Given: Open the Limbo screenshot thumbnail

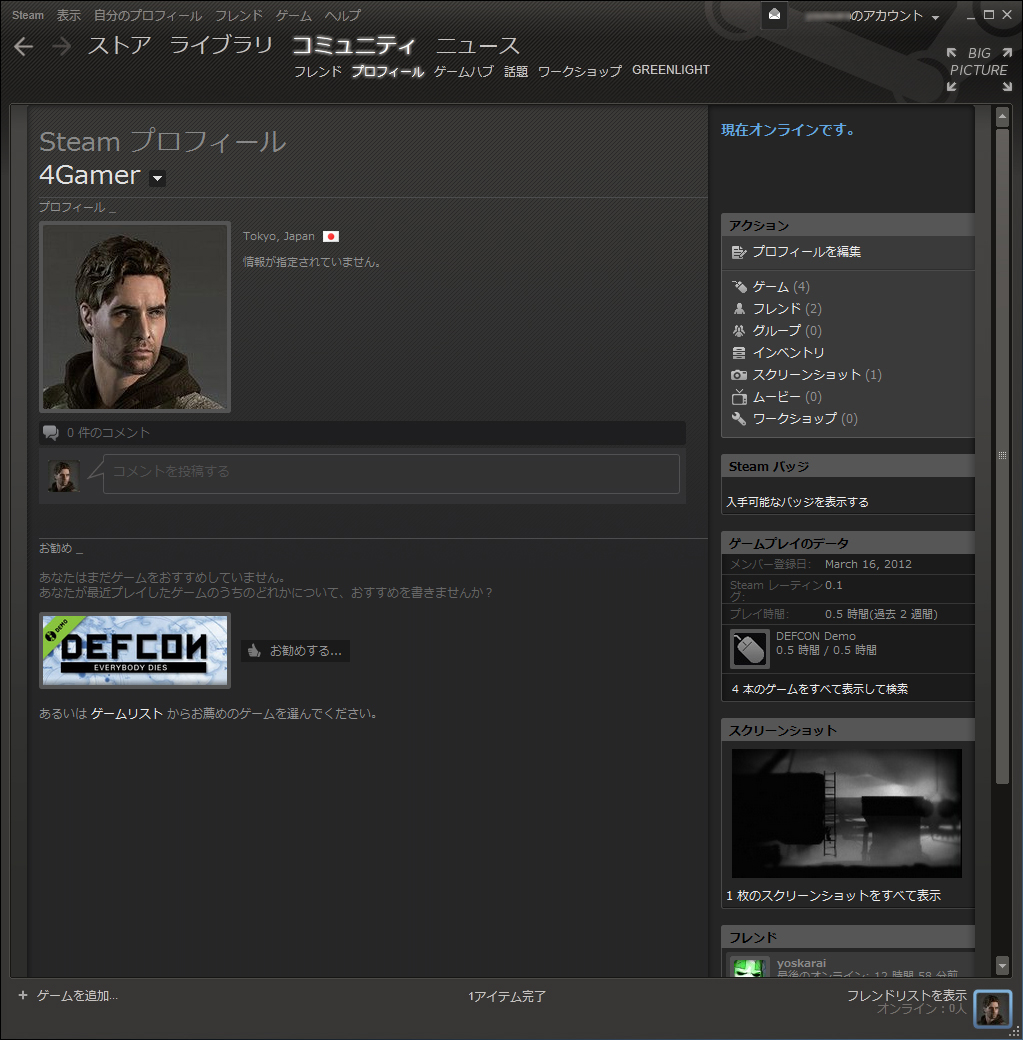Looking at the screenshot, I should 846,813.
